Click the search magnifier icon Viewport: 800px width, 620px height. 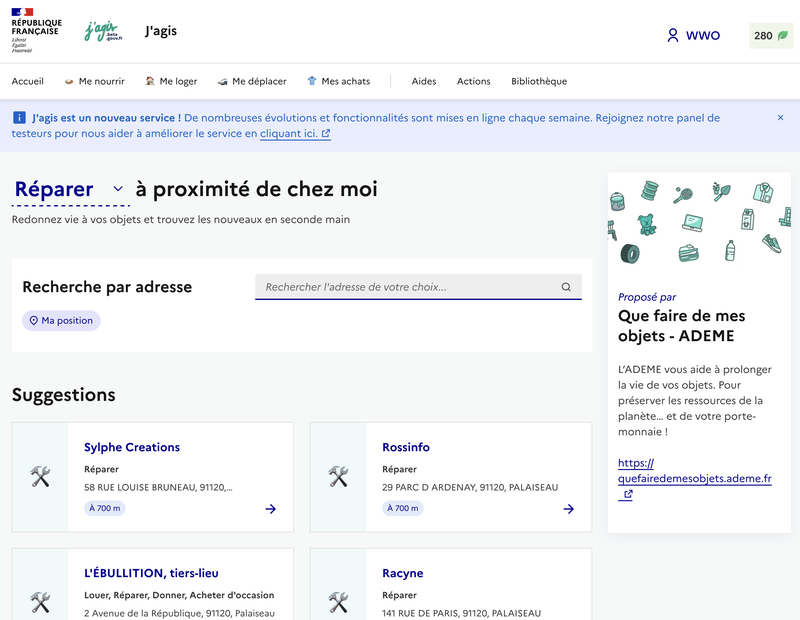566,287
